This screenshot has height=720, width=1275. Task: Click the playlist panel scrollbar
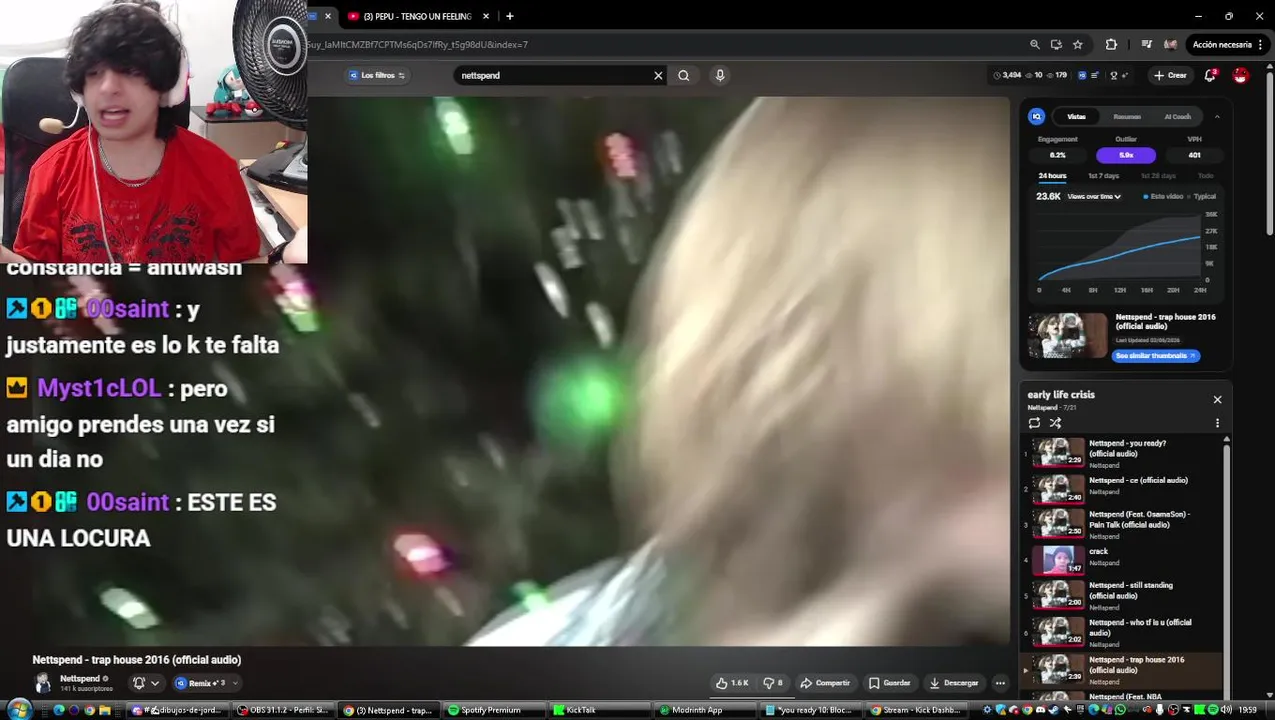click(1227, 565)
